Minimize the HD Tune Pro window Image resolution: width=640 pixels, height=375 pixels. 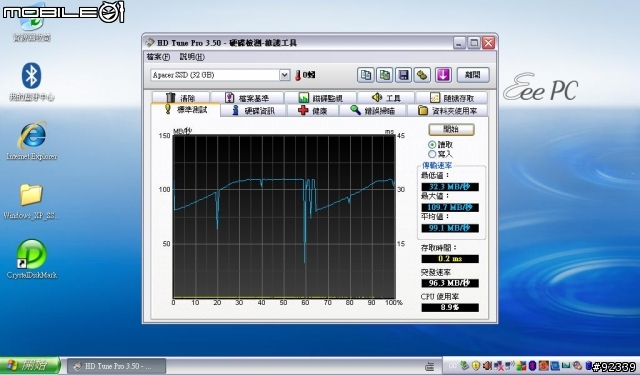pos(460,42)
